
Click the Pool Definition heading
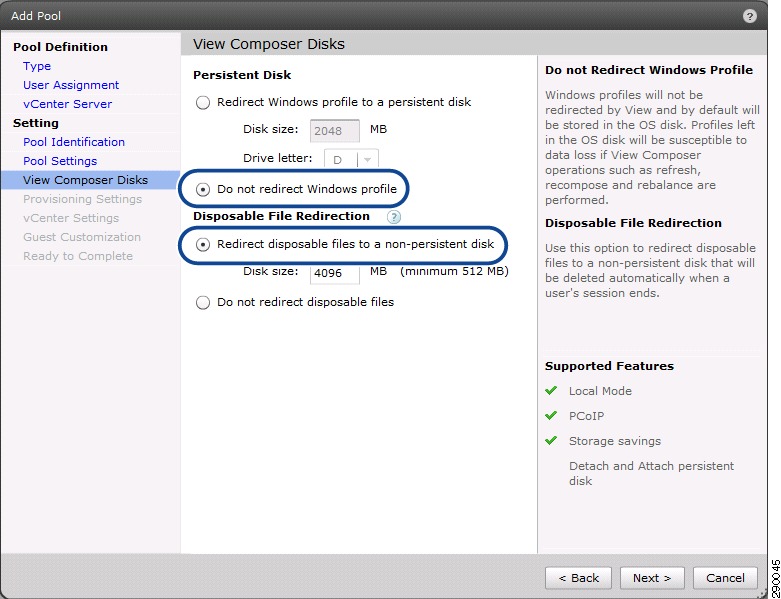60,47
